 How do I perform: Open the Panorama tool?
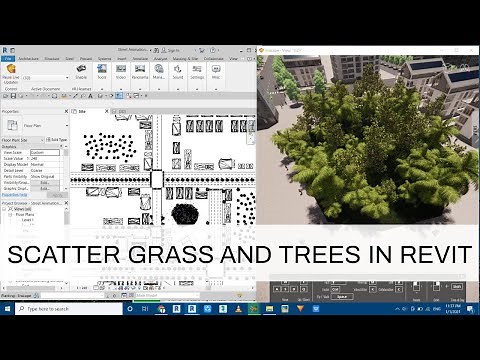[x=140, y=69]
